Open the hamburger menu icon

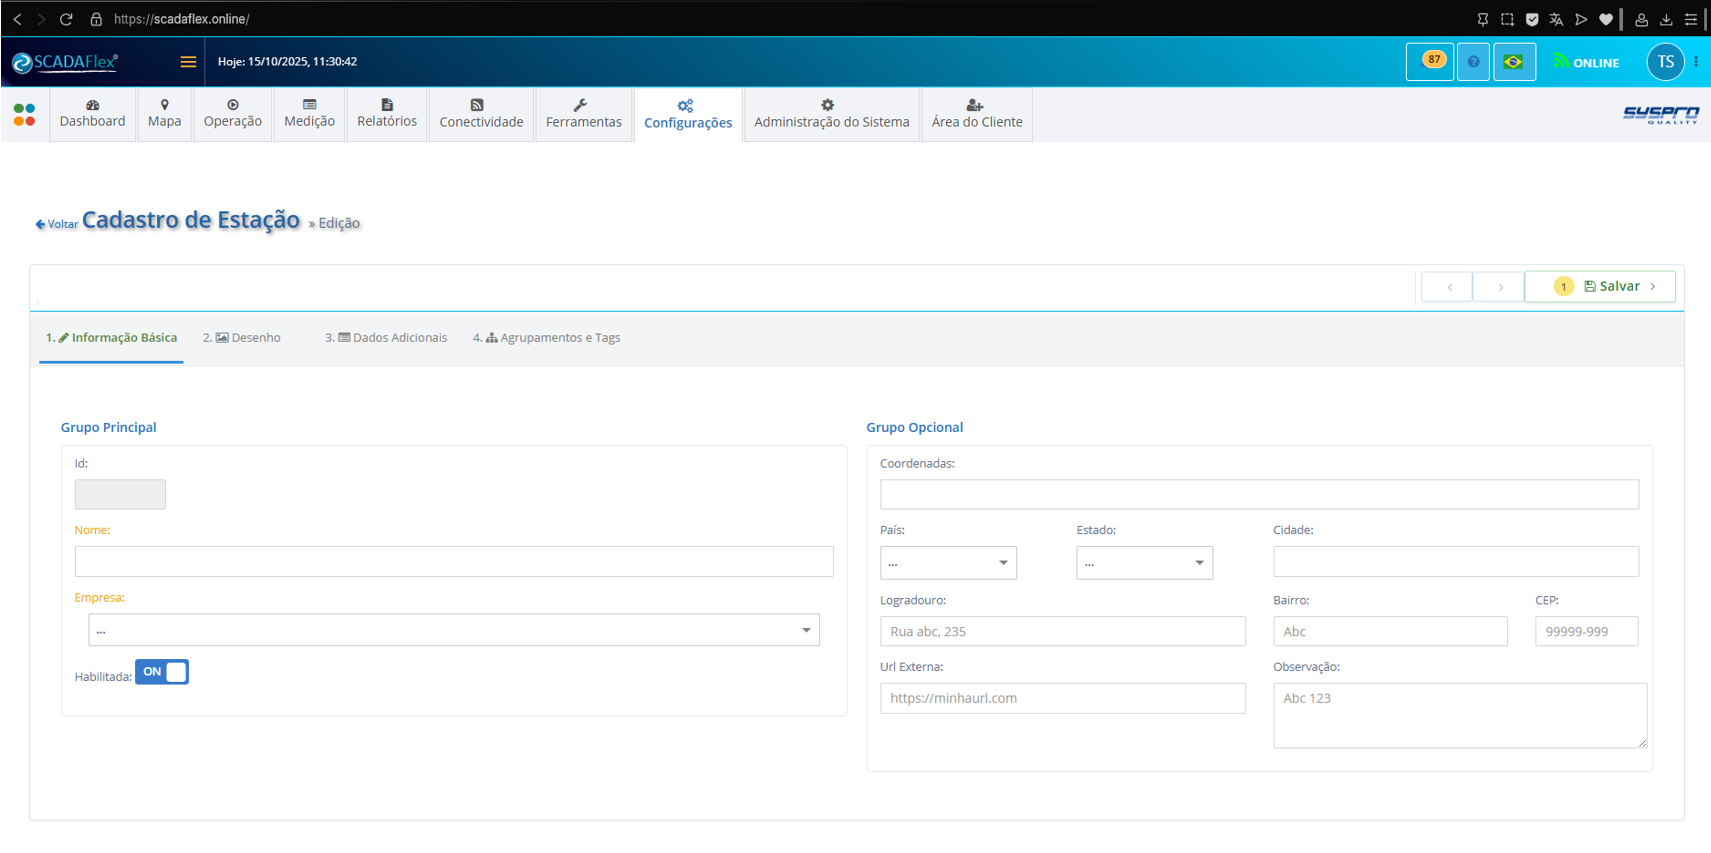(x=188, y=62)
